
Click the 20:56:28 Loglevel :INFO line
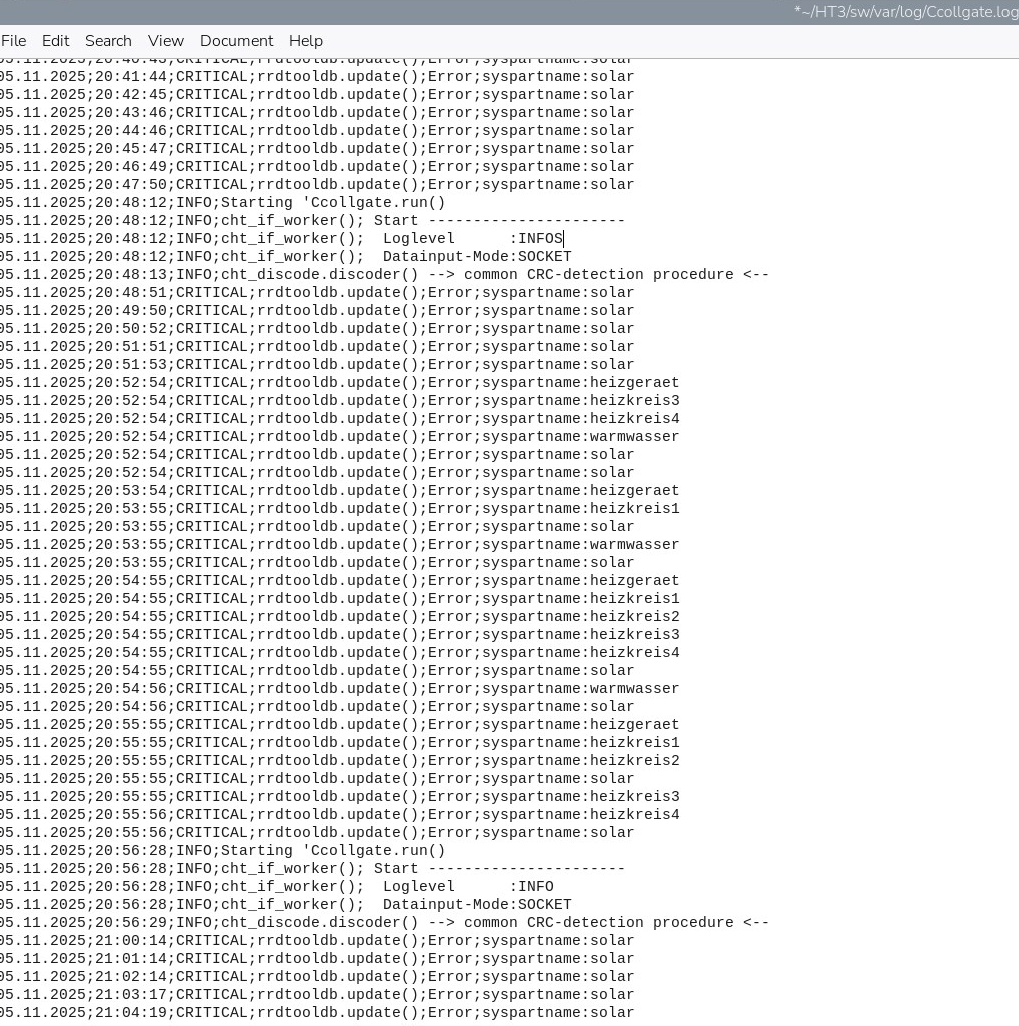click(300, 887)
